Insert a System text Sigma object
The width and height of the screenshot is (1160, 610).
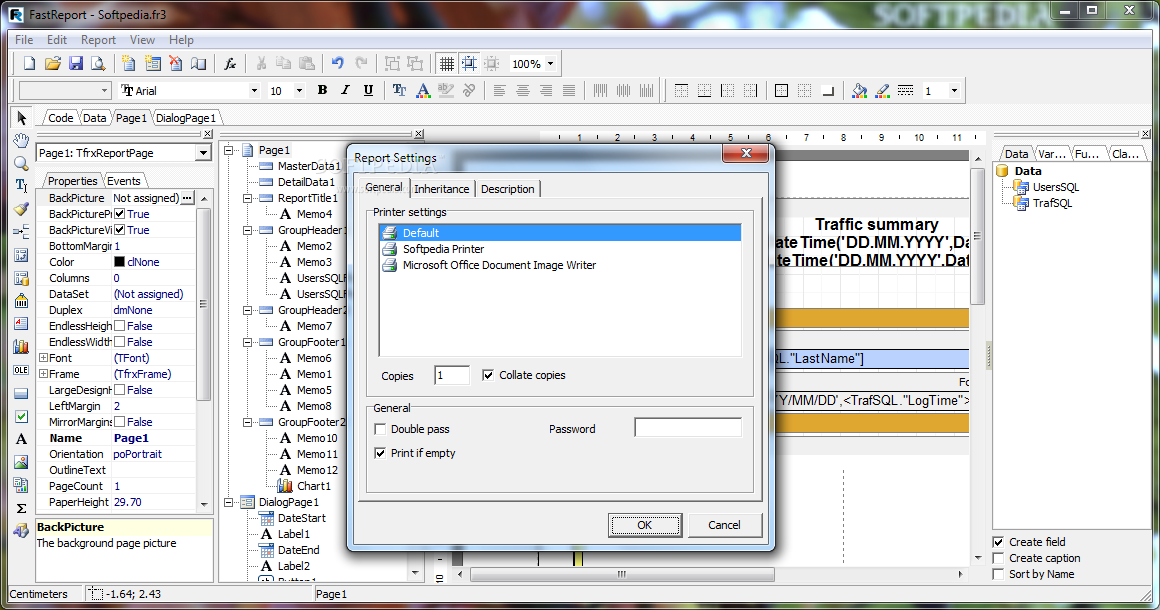point(21,508)
